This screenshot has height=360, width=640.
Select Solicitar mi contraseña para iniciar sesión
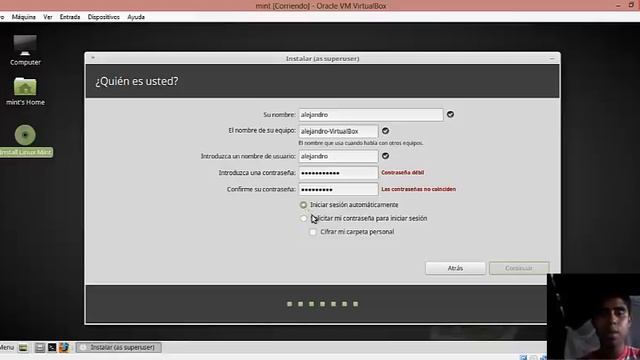[x=303, y=219]
